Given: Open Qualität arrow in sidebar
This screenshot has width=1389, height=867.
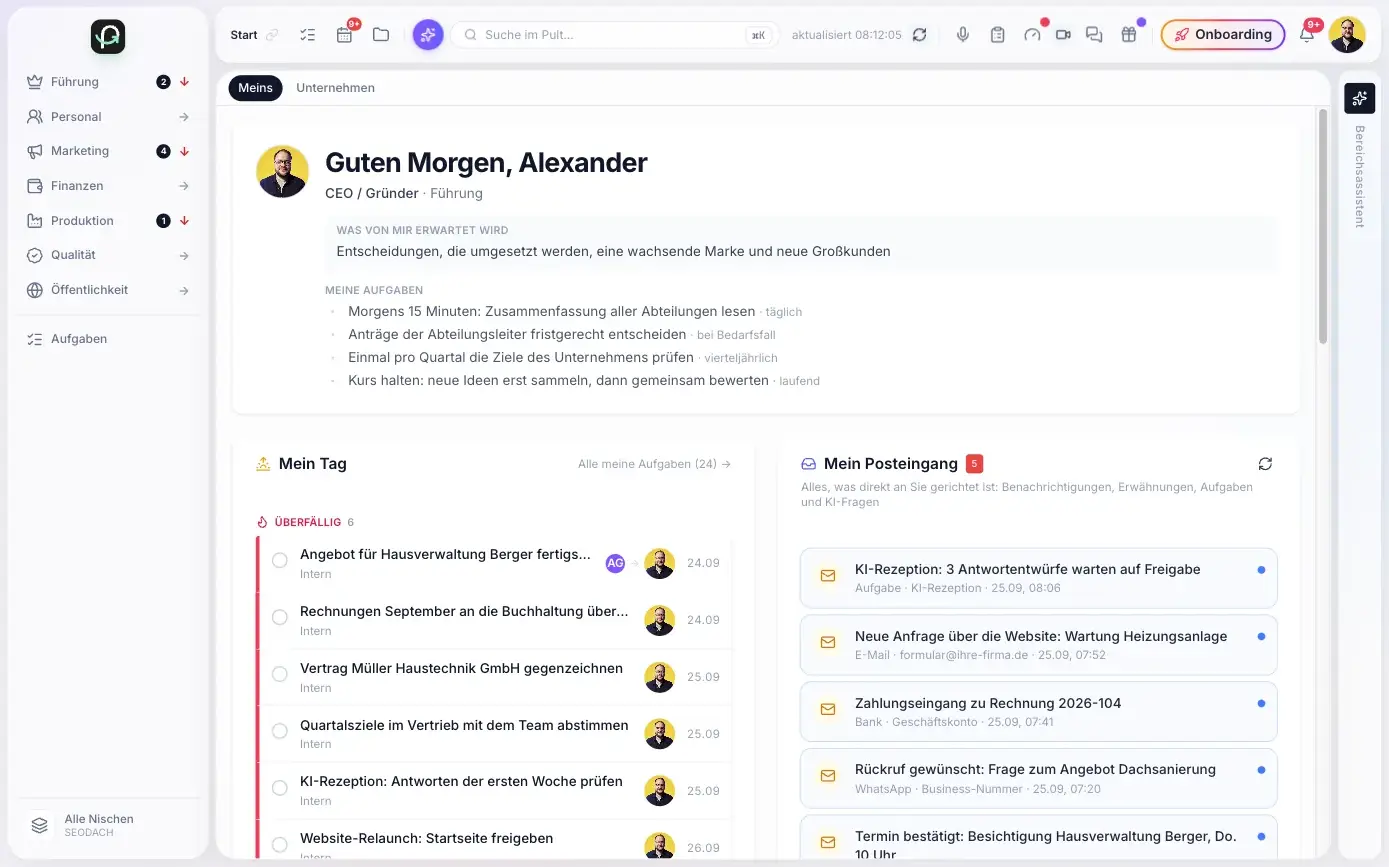Looking at the screenshot, I should (x=184, y=256).
